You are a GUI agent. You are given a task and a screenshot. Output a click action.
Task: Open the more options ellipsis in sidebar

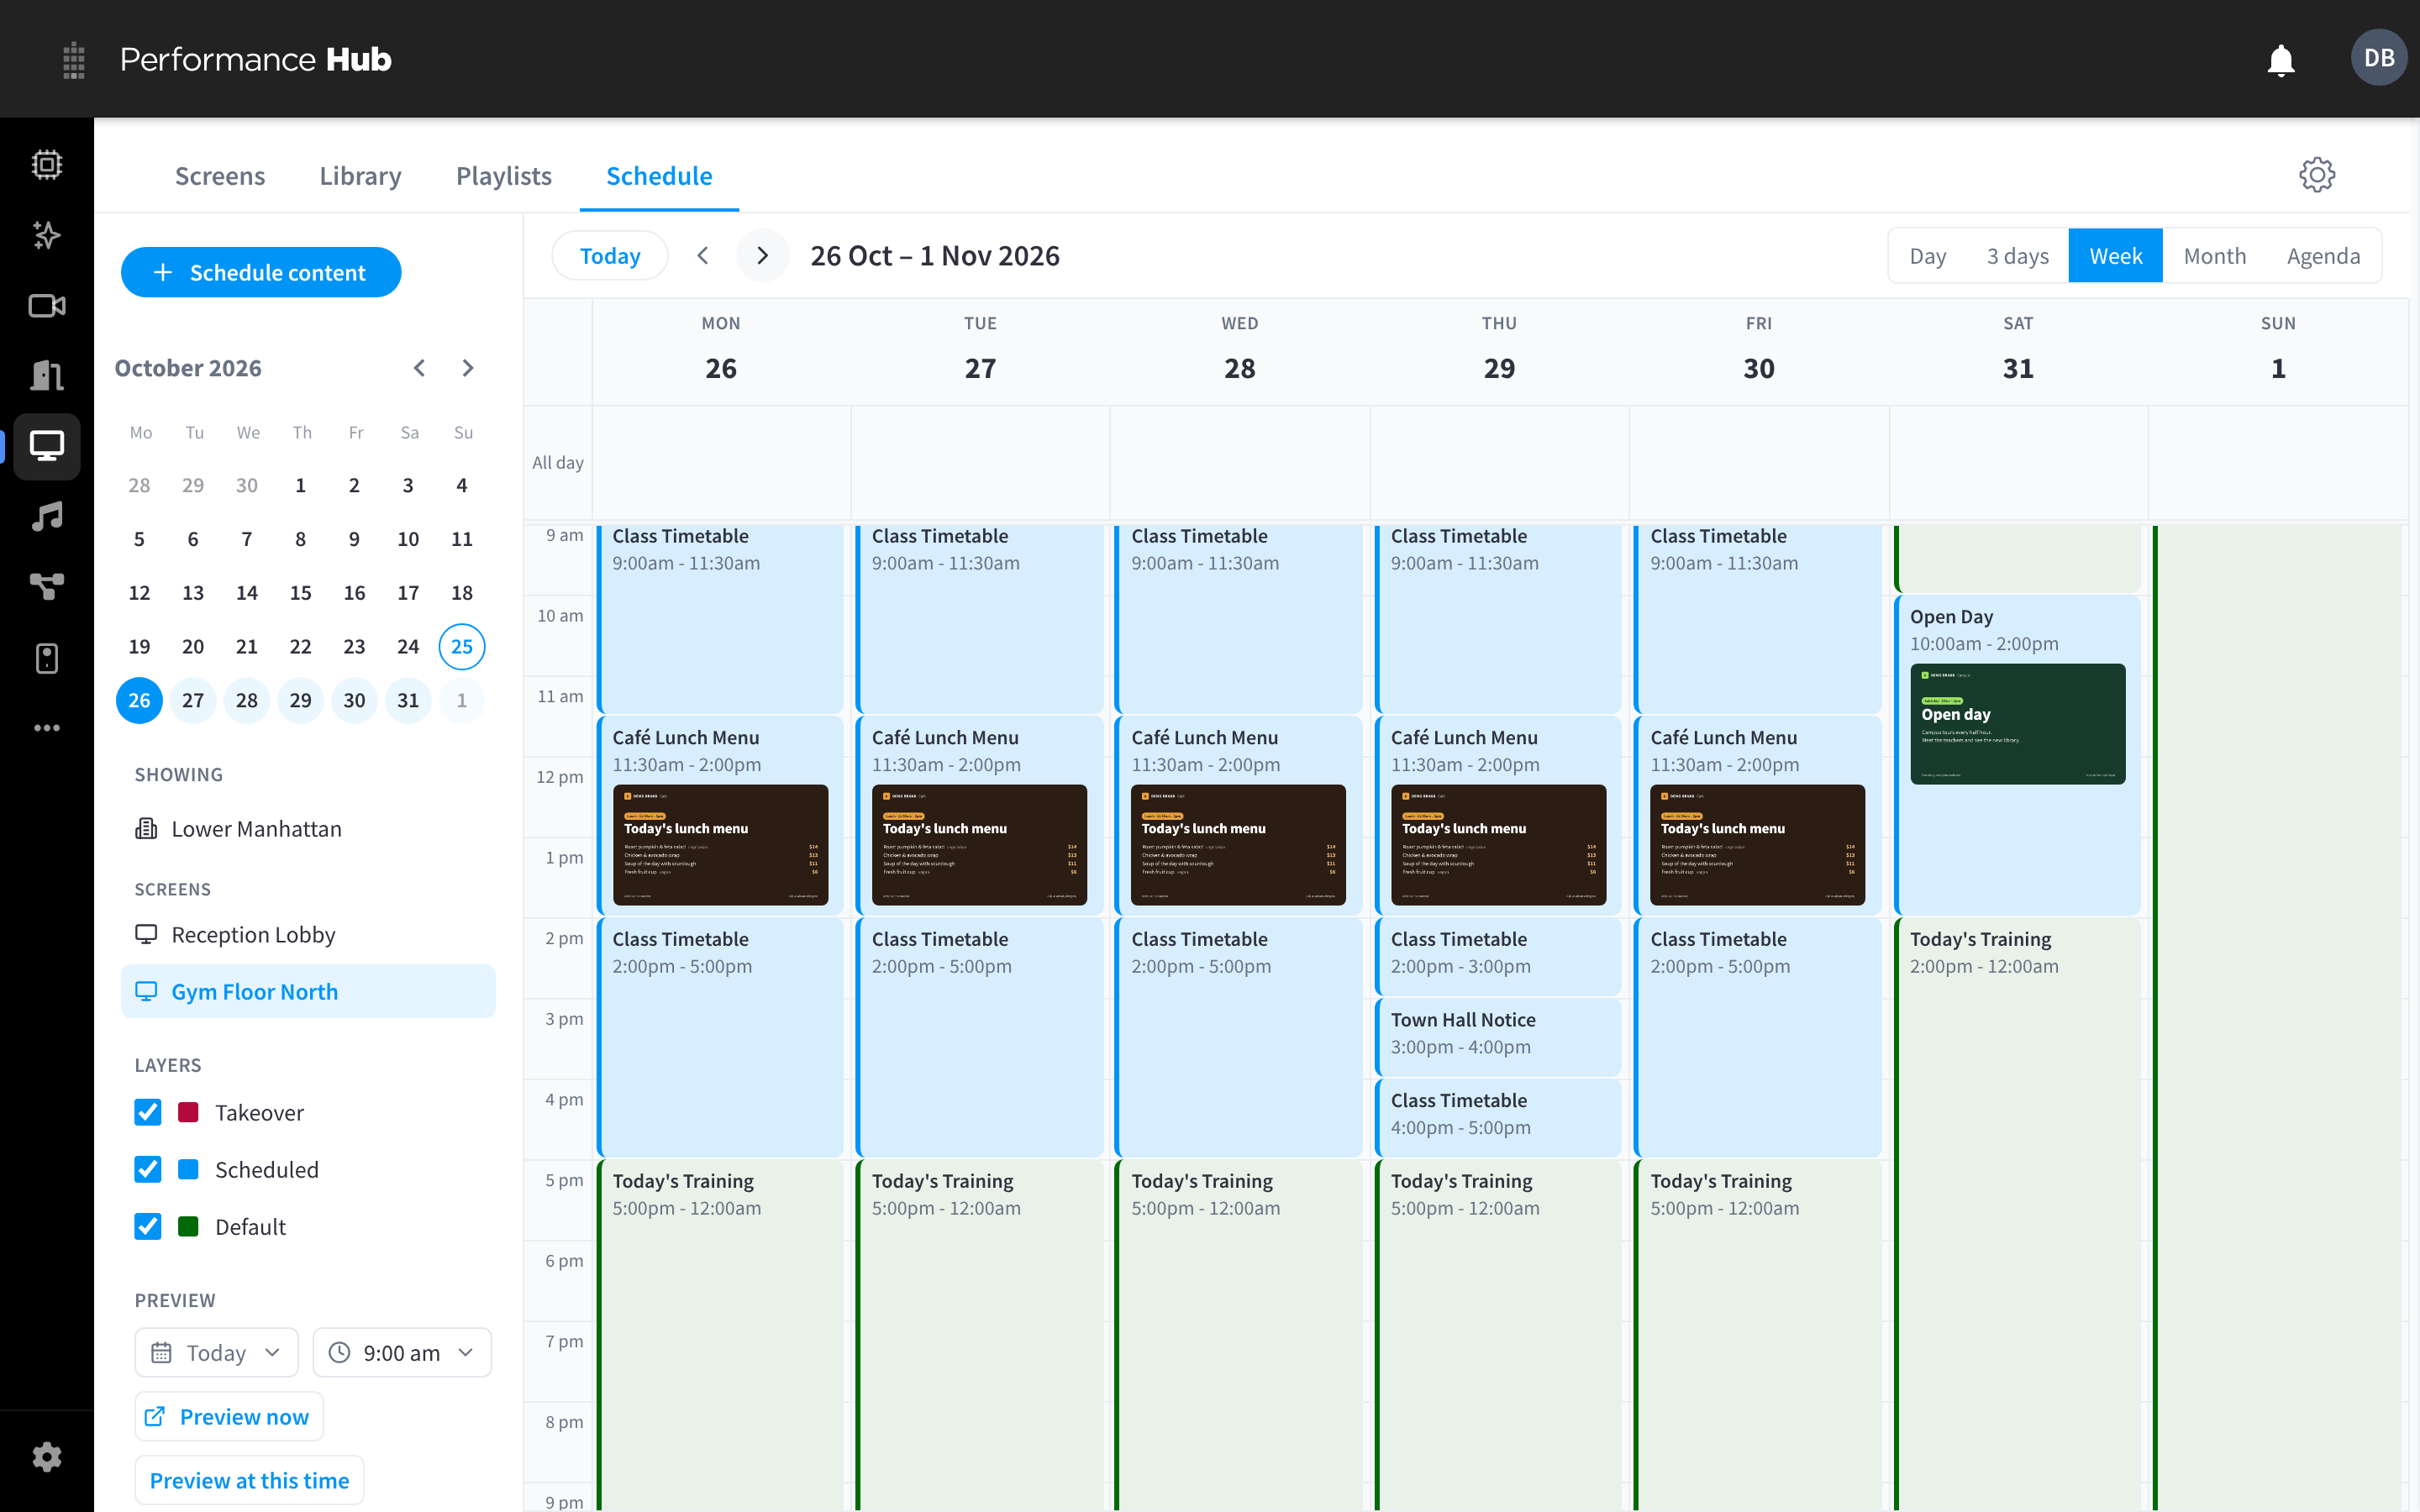pos(47,727)
